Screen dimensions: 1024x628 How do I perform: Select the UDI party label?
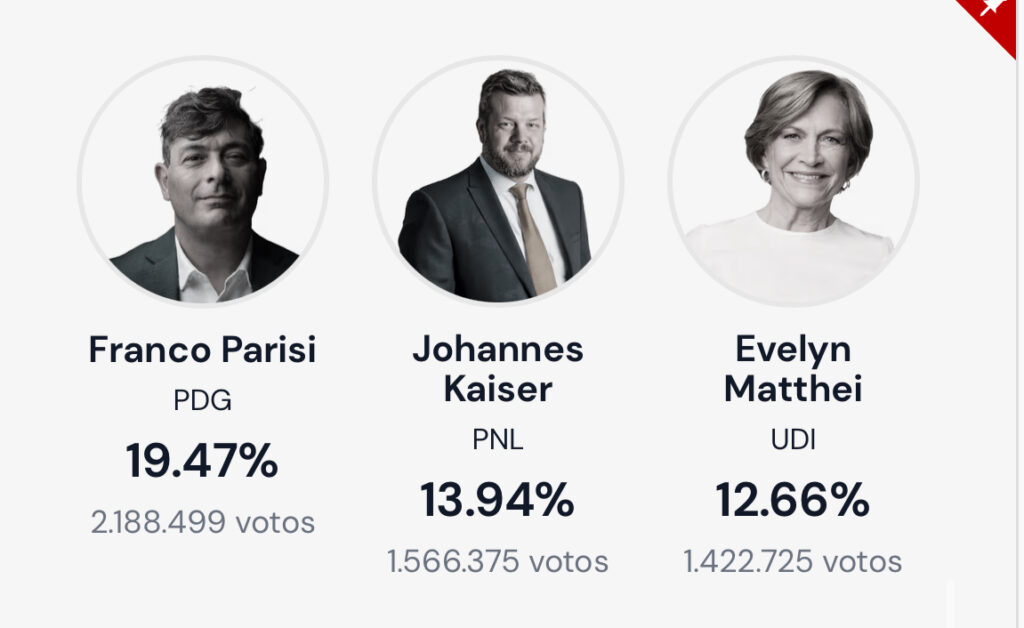(x=793, y=440)
